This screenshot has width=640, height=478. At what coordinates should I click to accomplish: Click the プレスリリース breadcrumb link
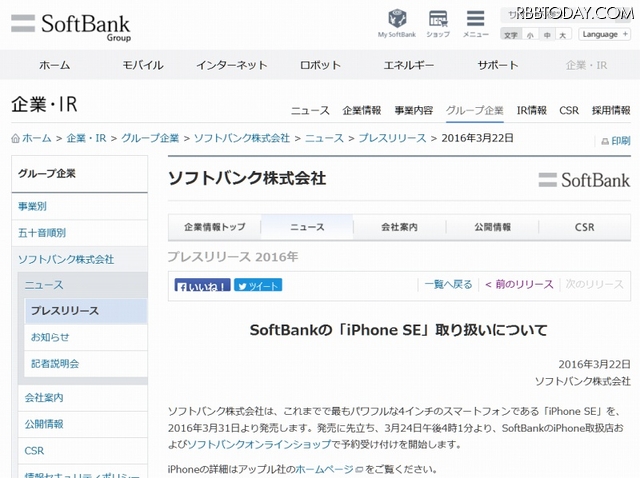pos(392,138)
